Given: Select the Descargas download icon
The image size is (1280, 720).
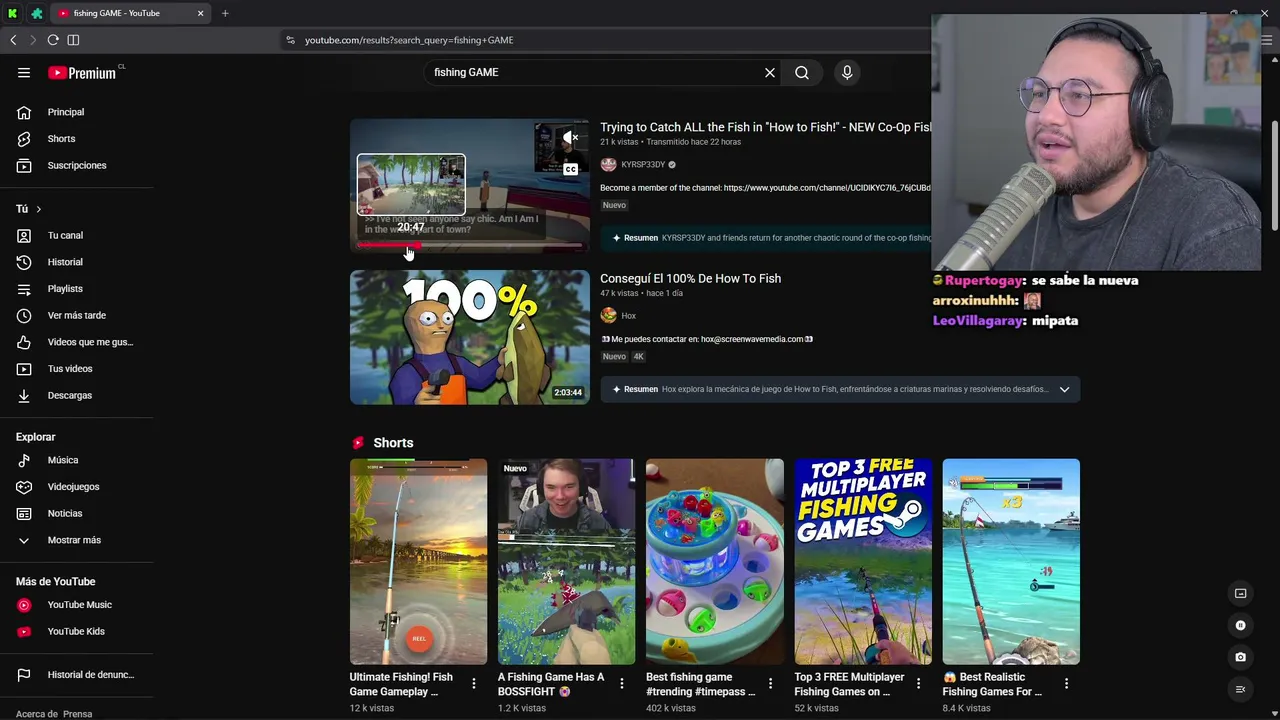Looking at the screenshot, I should [x=24, y=395].
